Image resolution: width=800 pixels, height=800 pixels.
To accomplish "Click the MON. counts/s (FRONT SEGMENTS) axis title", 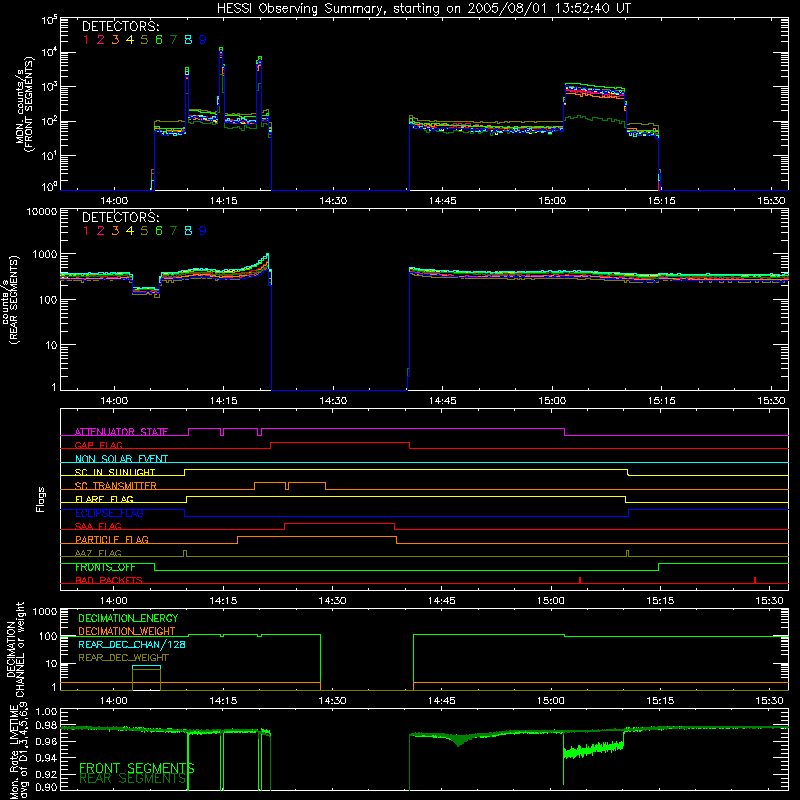I will pos(24,104).
